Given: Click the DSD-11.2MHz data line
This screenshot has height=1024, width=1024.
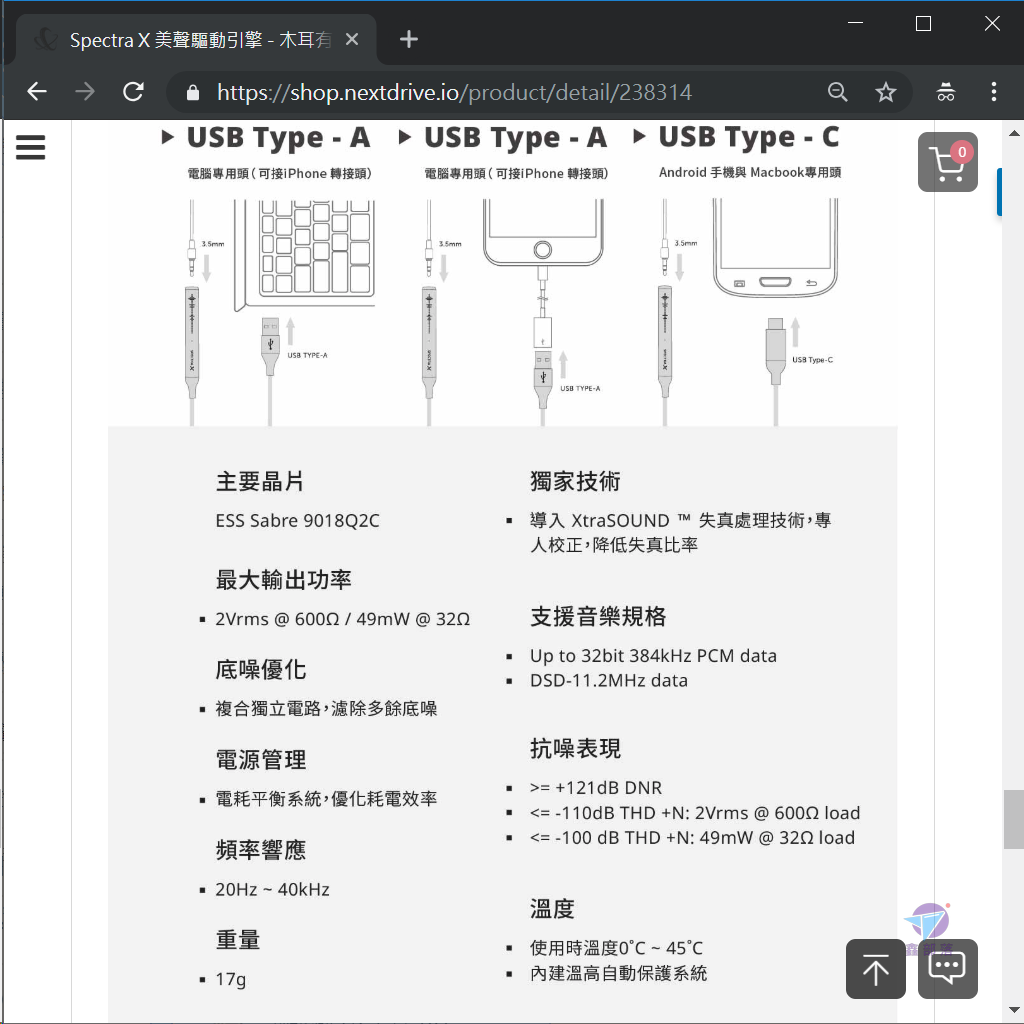Looking at the screenshot, I should coord(609,680).
